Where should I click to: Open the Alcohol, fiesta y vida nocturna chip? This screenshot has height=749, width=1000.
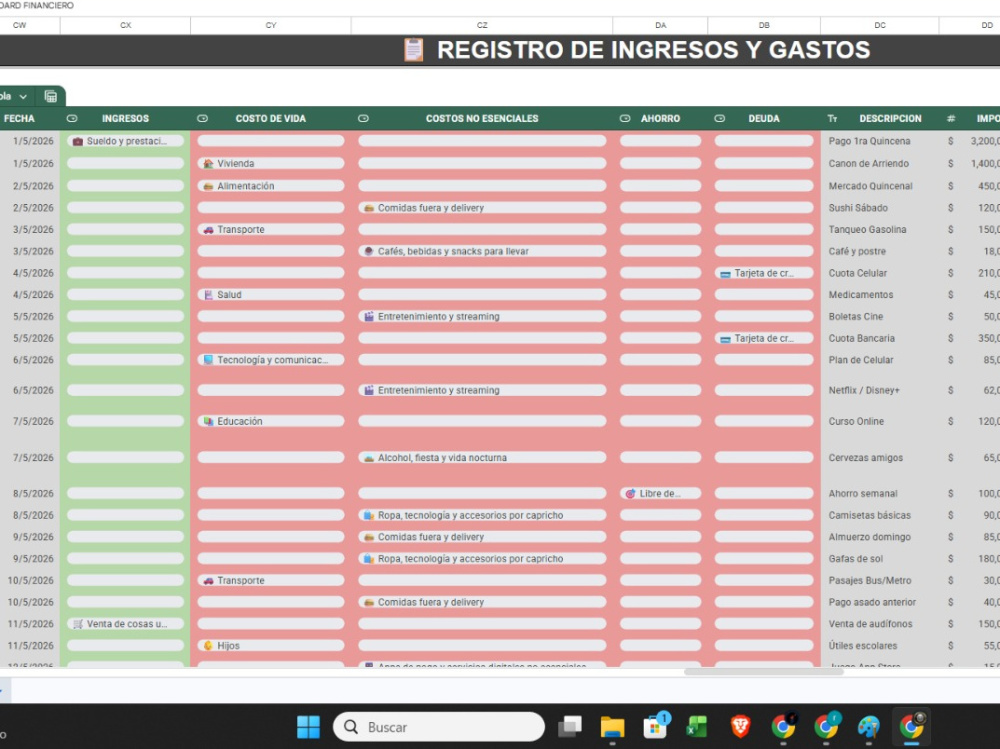pyautogui.click(x=482, y=457)
